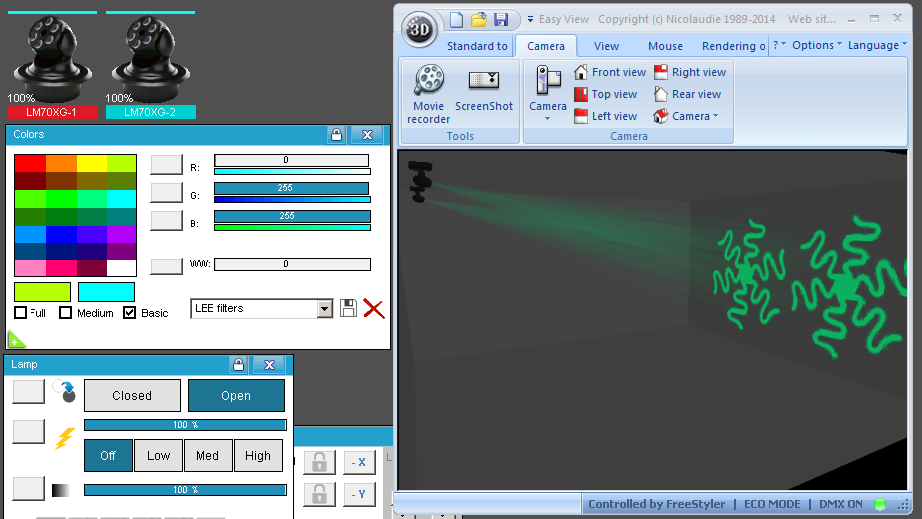Open the Options menu dropdown
922x519 pixels.
click(817, 45)
